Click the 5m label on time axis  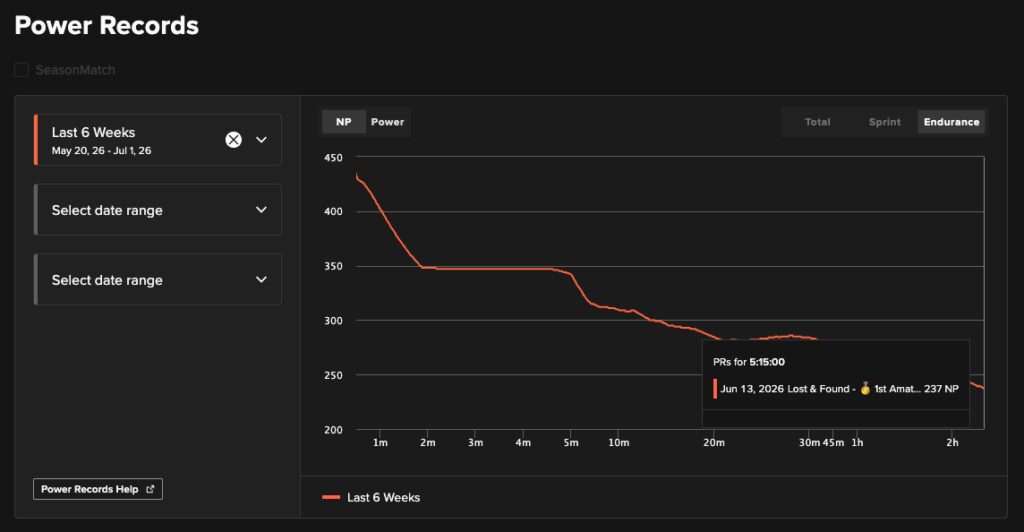(571, 443)
